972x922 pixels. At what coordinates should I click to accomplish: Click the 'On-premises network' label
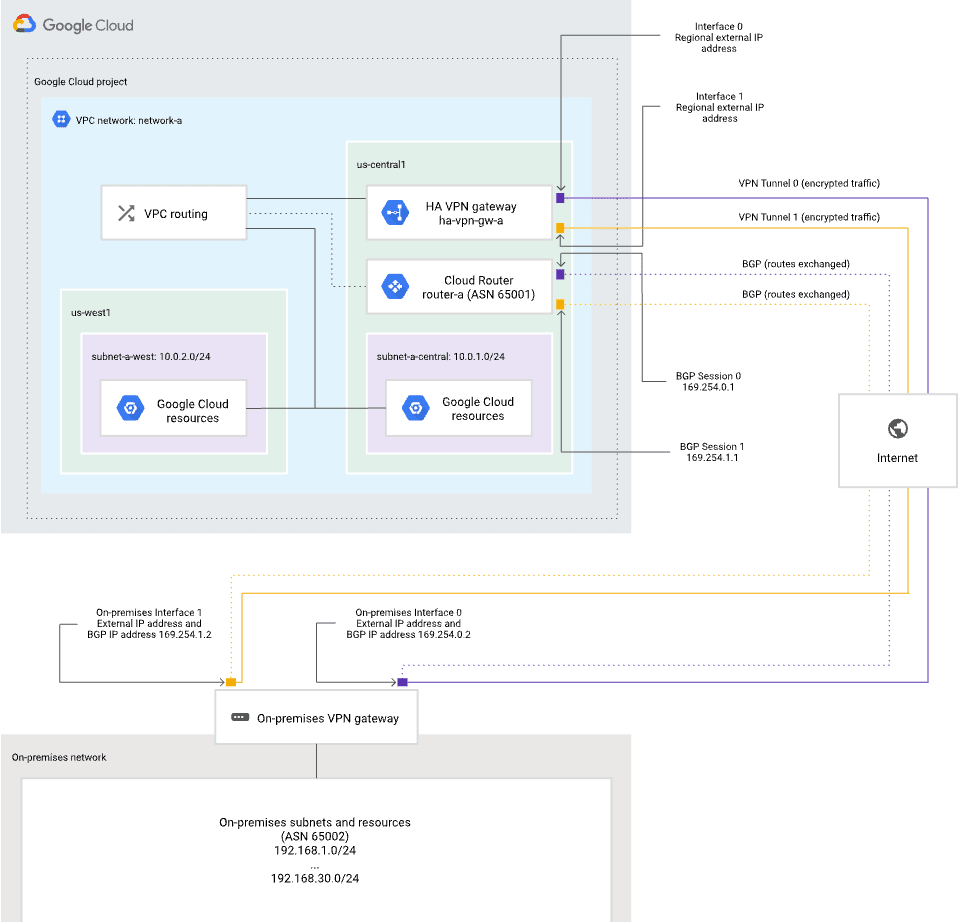click(59, 758)
